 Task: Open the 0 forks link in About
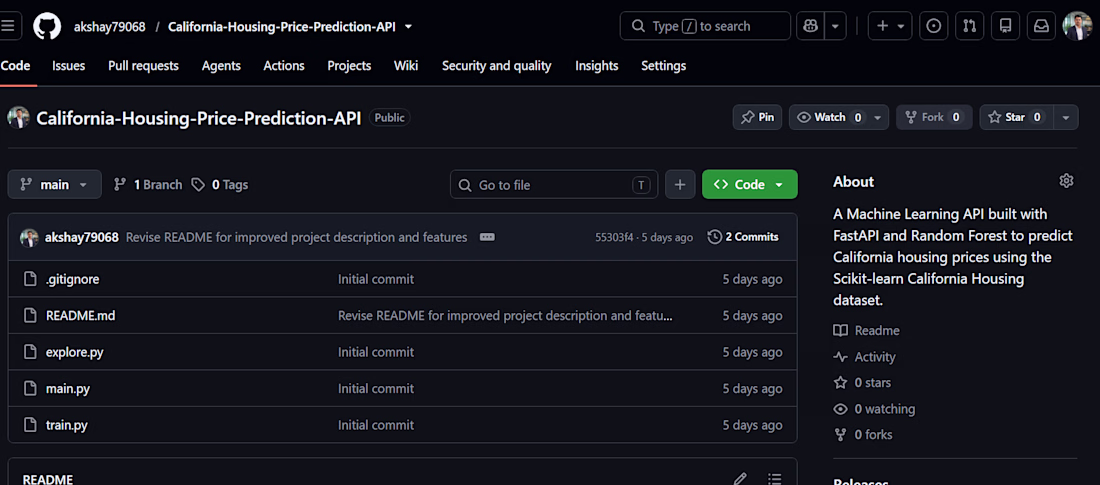(863, 434)
